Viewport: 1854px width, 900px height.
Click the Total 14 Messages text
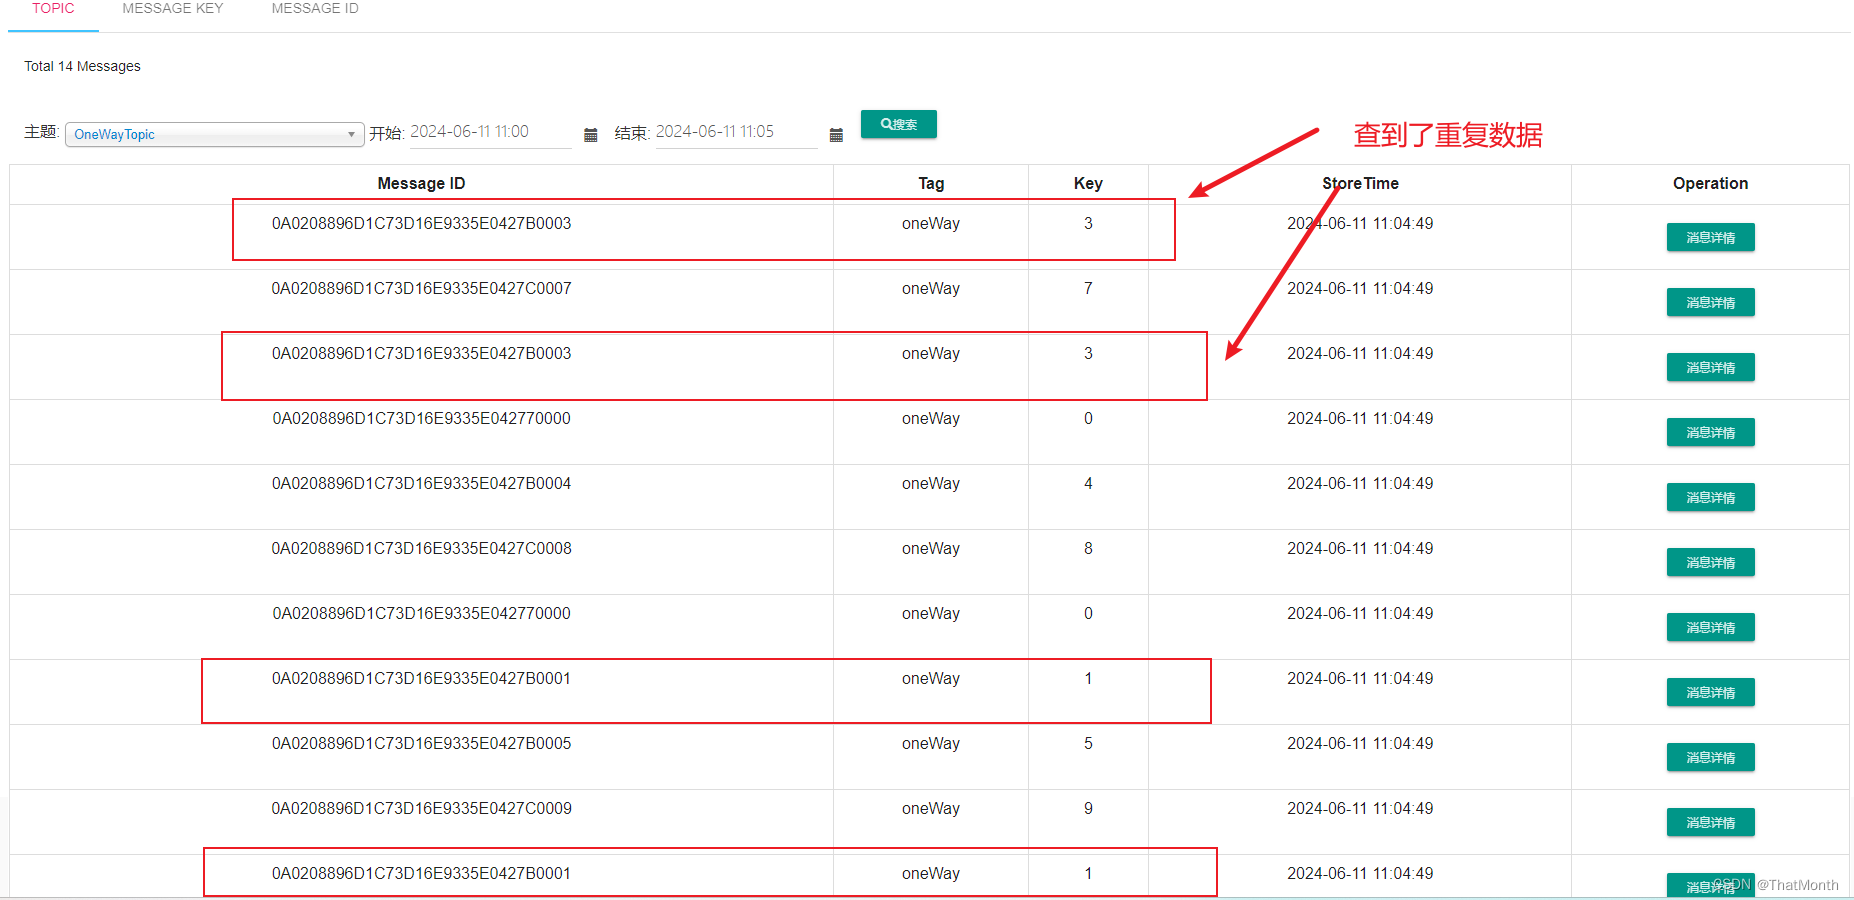82,66
